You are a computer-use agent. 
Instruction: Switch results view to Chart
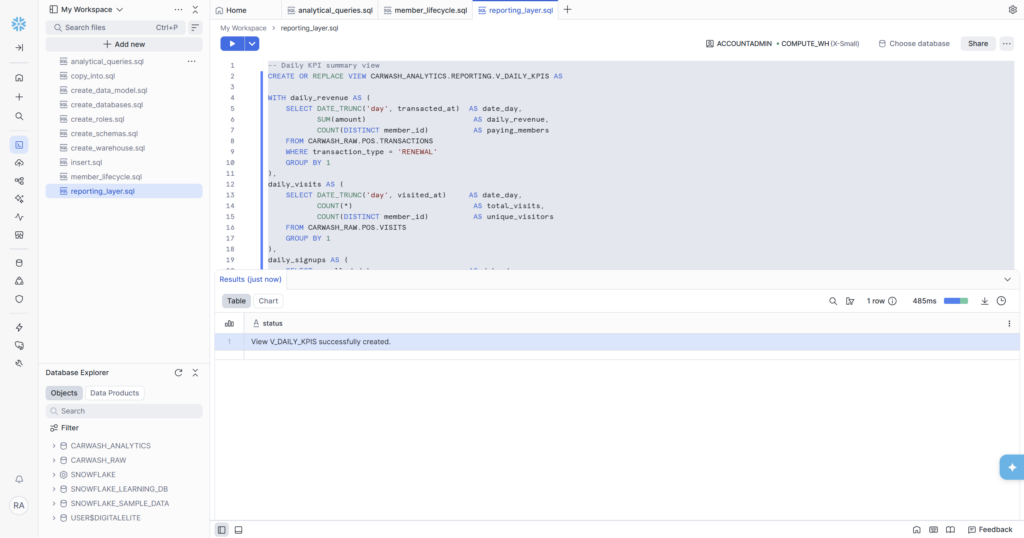(x=268, y=301)
